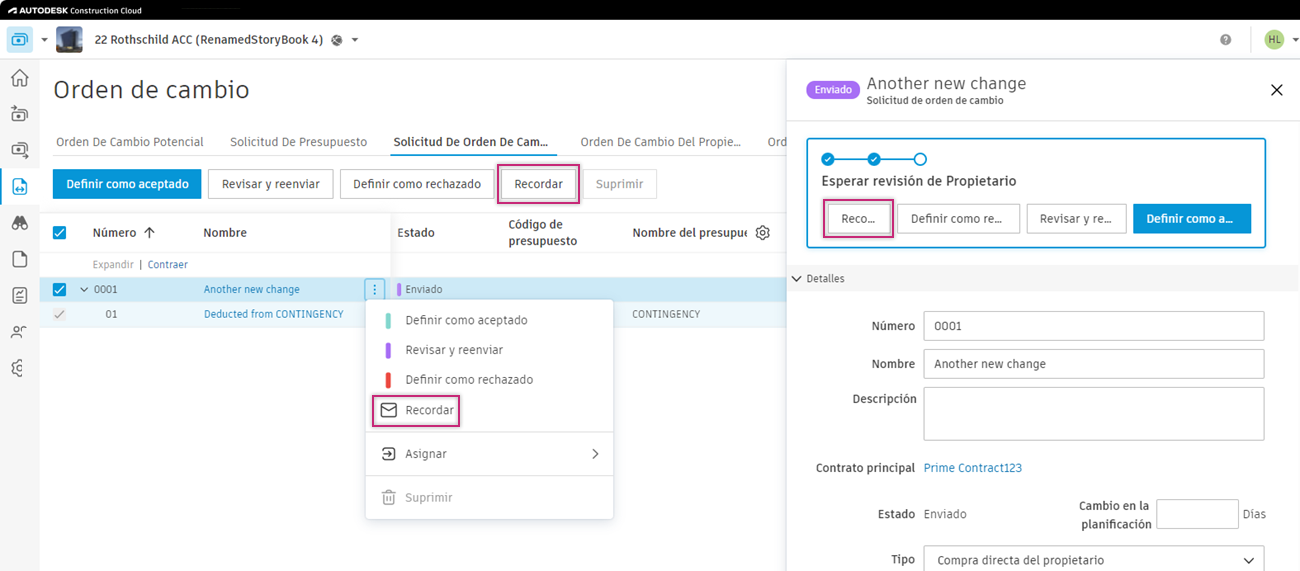Viewport: 1300px width, 571px height.
Task: Open the Tipo dropdown
Action: click(x=1093, y=560)
